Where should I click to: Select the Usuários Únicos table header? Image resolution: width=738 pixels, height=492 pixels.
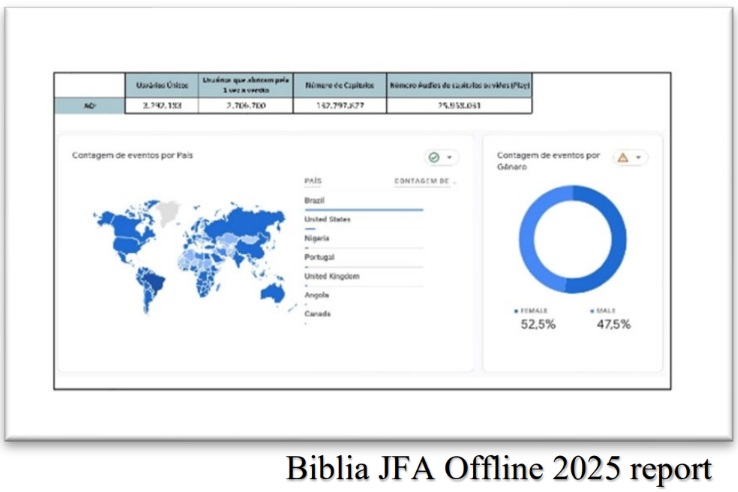(161, 85)
